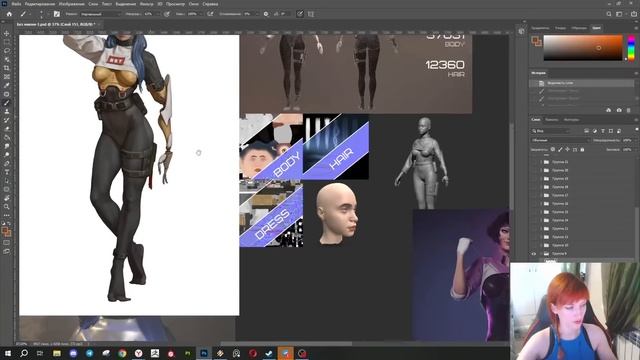This screenshot has height=360, width=640.
Task: Switch to the Образцы tab
Action: pos(579,28)
